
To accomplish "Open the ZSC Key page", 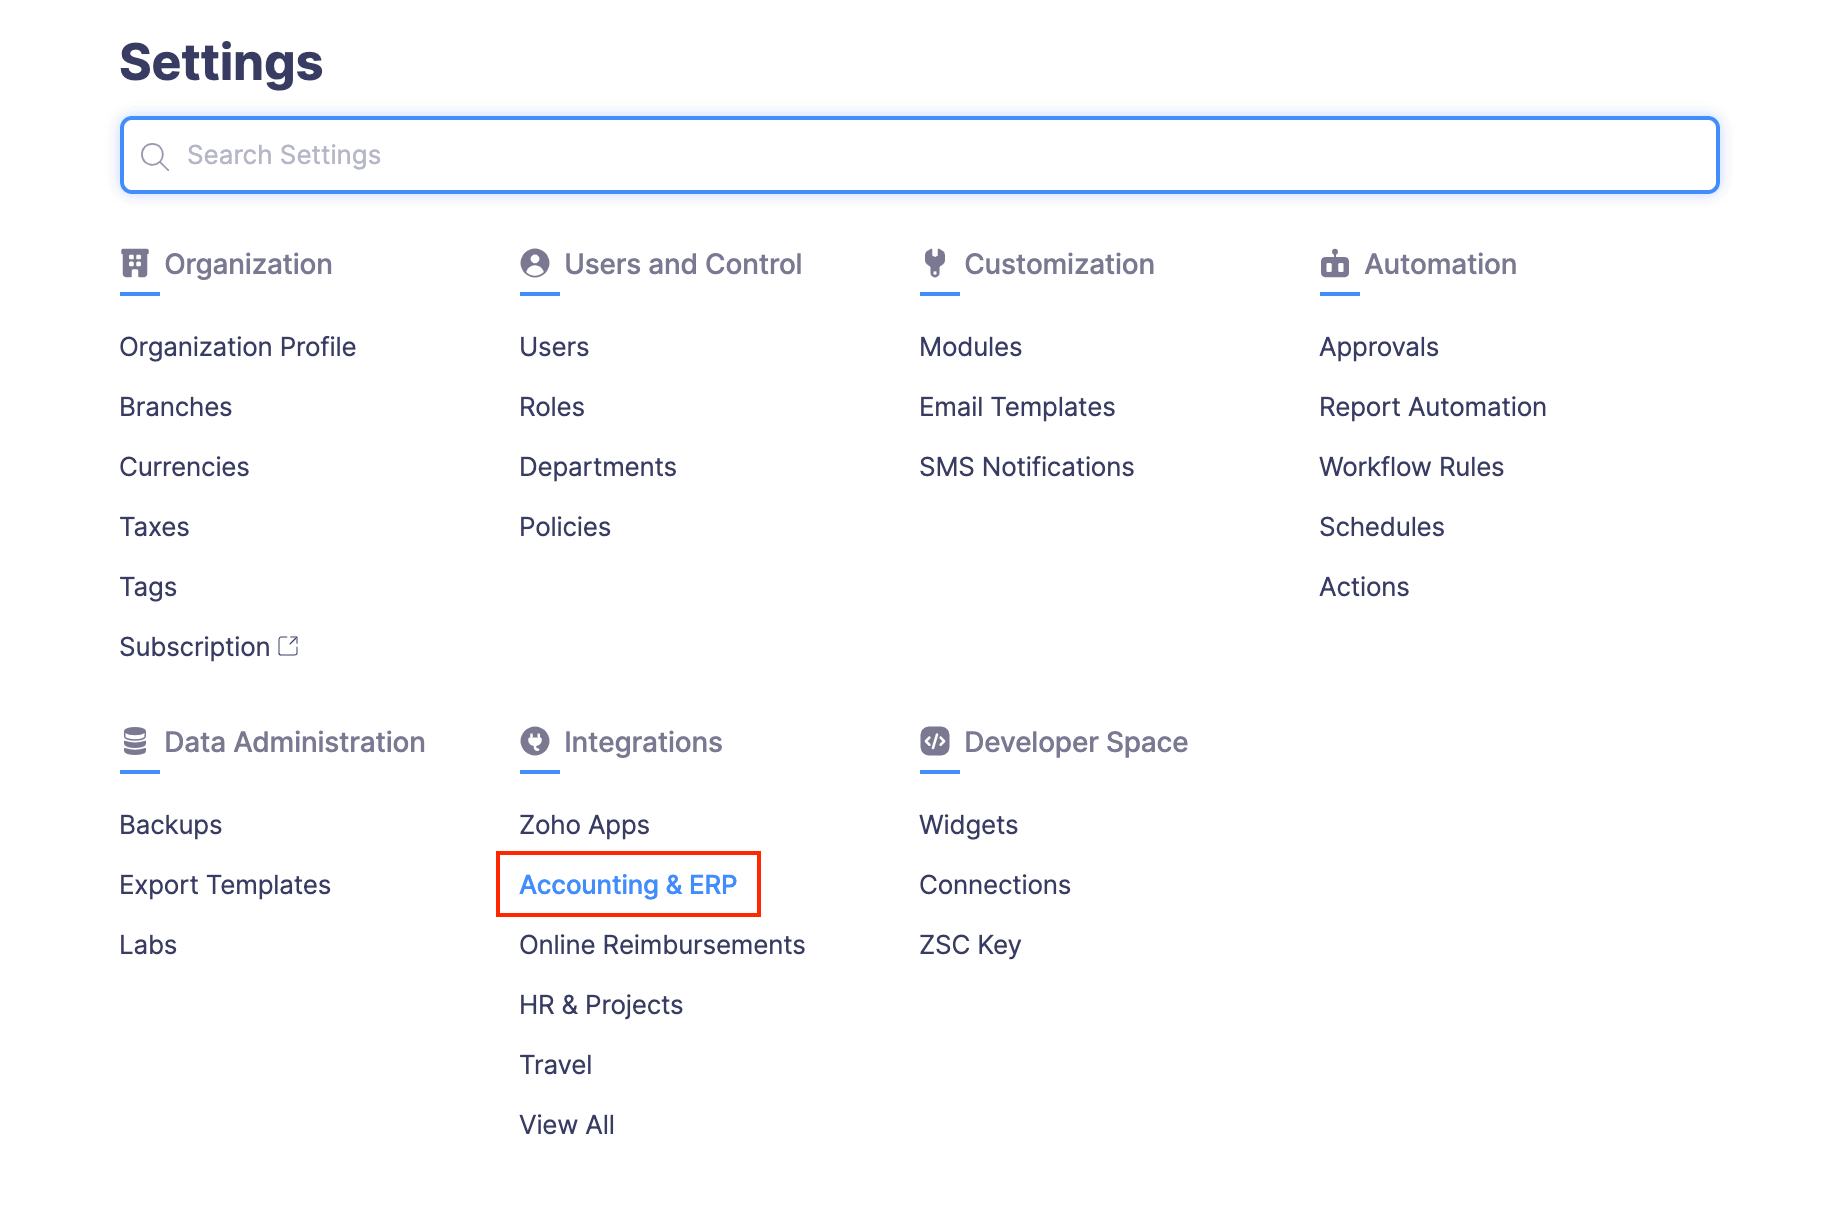I will tap(969, 944).
